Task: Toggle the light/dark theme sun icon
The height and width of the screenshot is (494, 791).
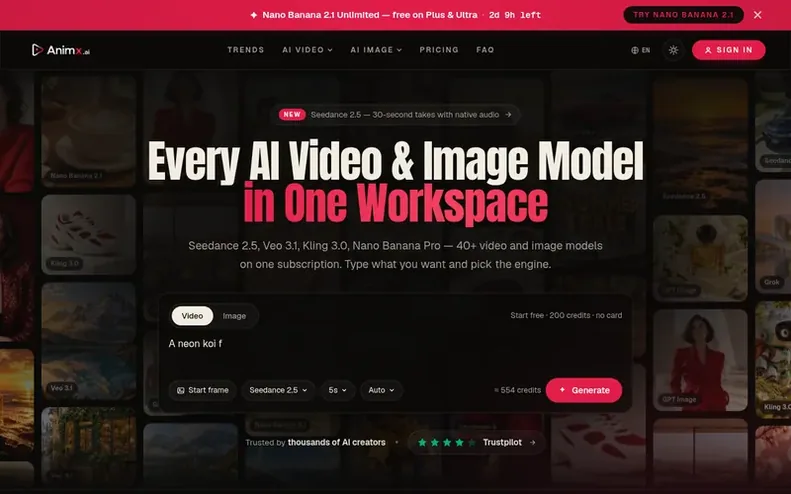Action: 673,50
